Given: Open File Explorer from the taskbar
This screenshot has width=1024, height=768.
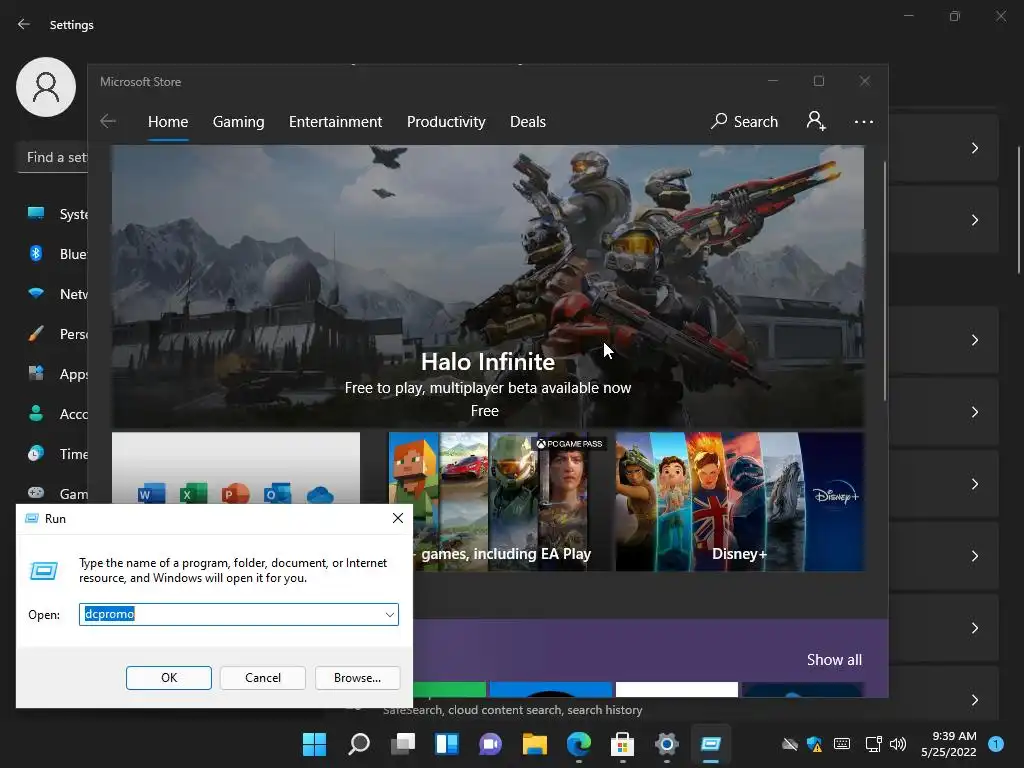Looking at the screenshot, I should pos(534,744).
